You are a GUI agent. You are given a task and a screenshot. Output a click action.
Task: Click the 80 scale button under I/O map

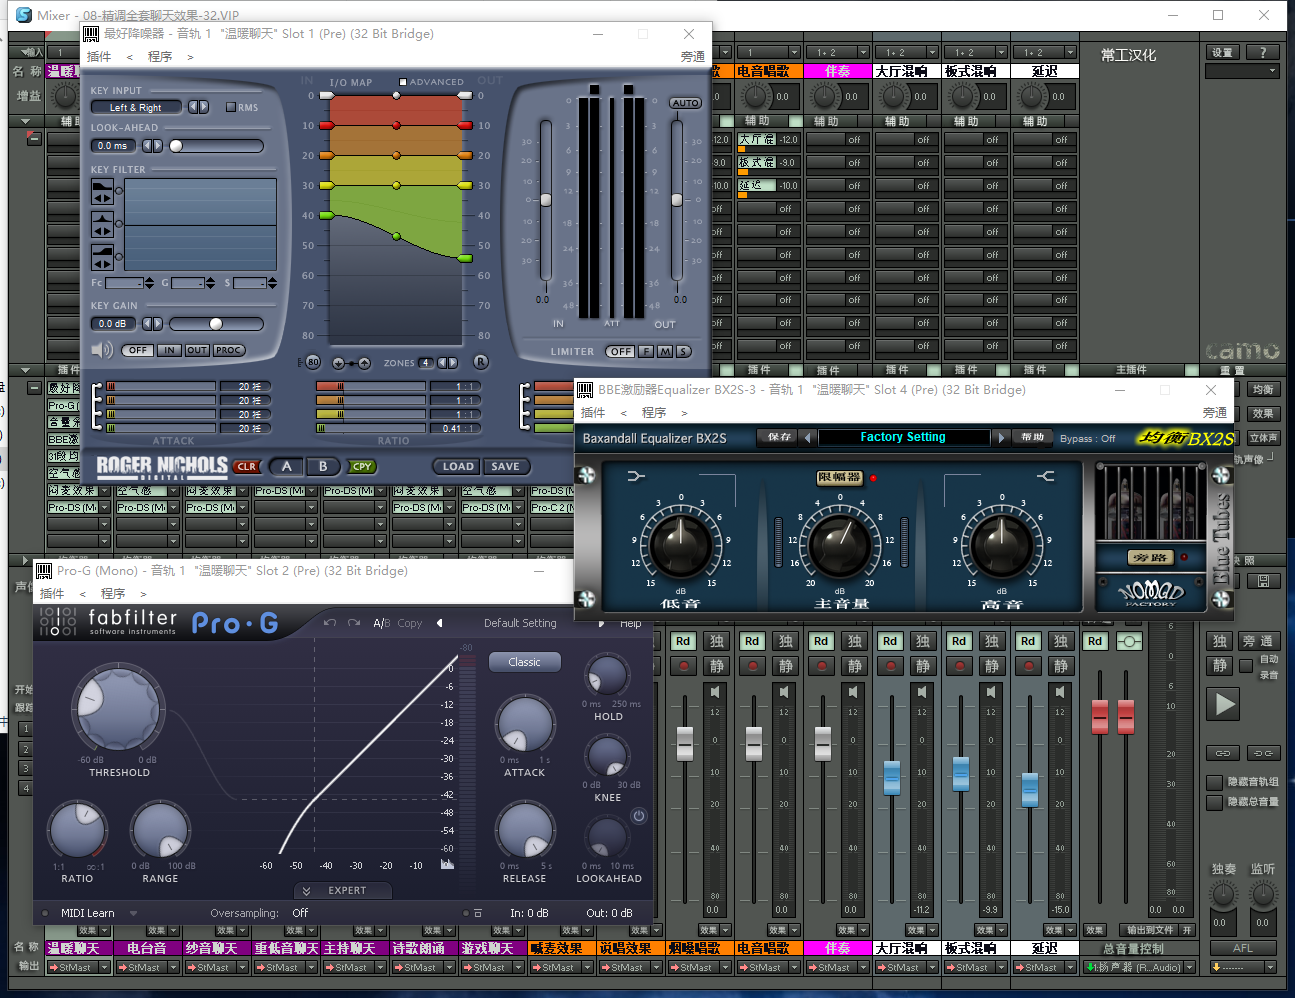[313, 362]
